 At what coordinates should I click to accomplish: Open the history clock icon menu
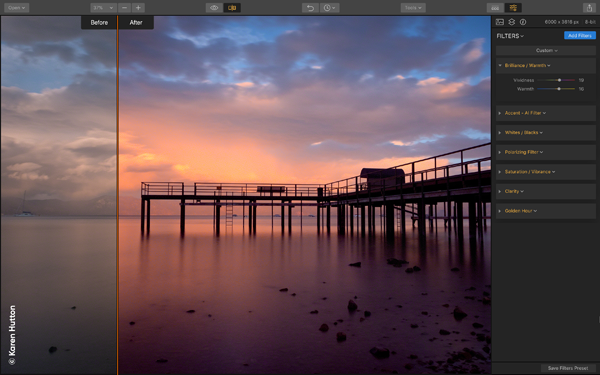[329, 8]
